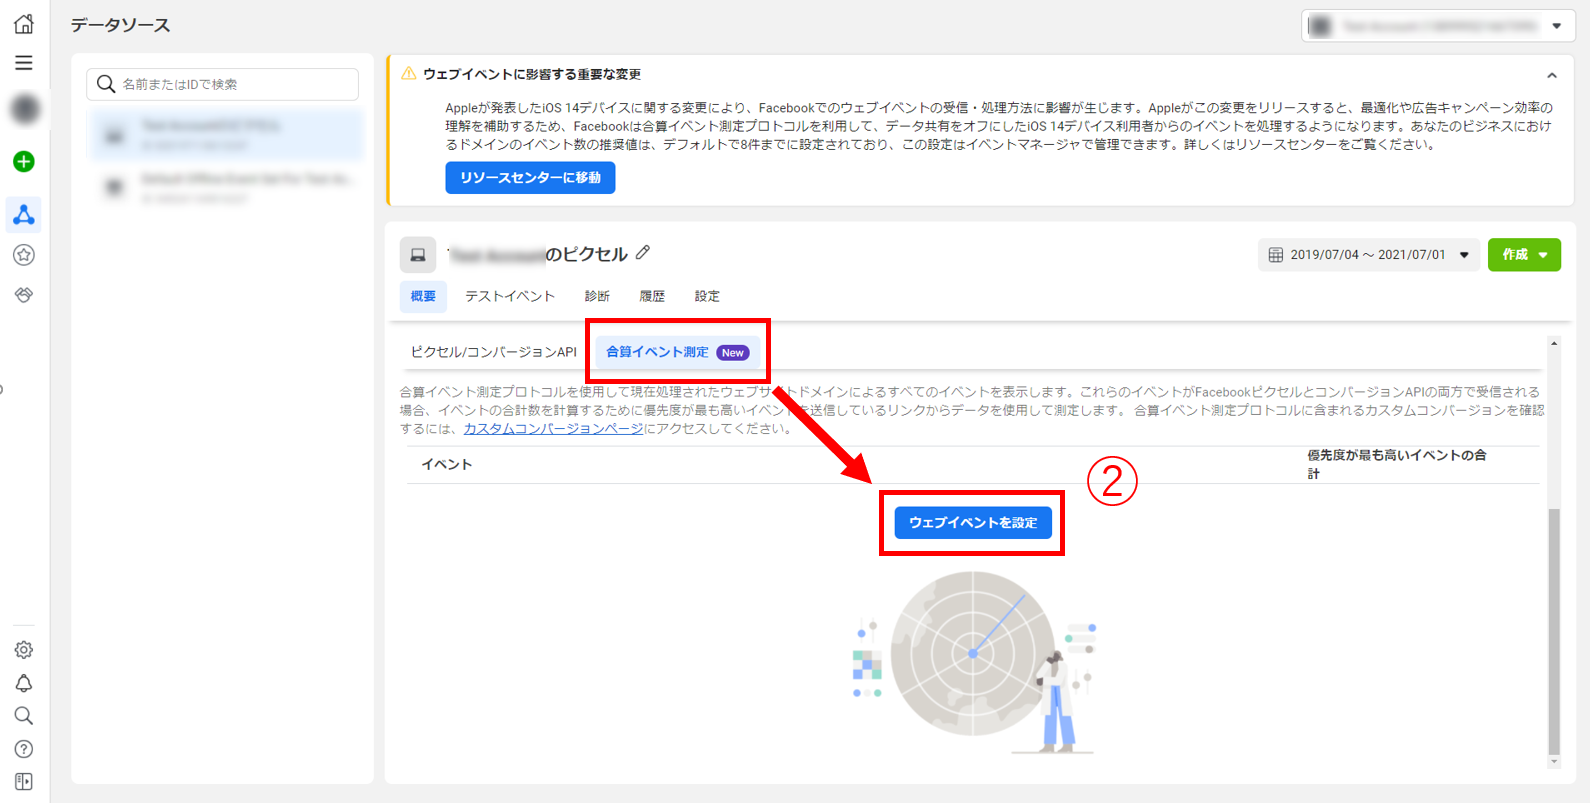
Task: Open the hamburger menu icon
Action: [x=24, y=63]
